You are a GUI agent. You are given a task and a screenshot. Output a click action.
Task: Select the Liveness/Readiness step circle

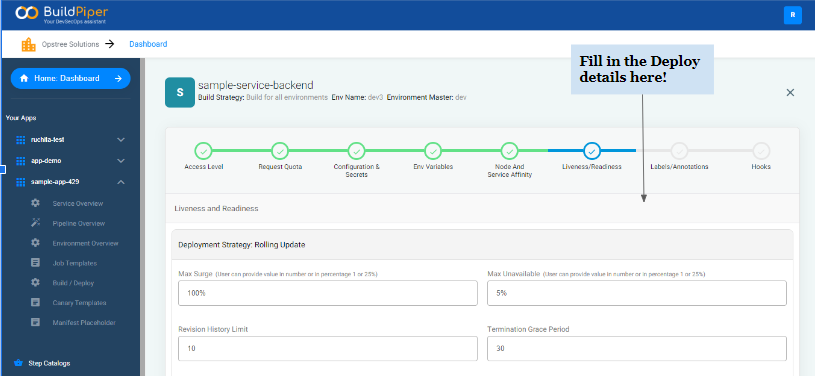(x=592, y=151)
